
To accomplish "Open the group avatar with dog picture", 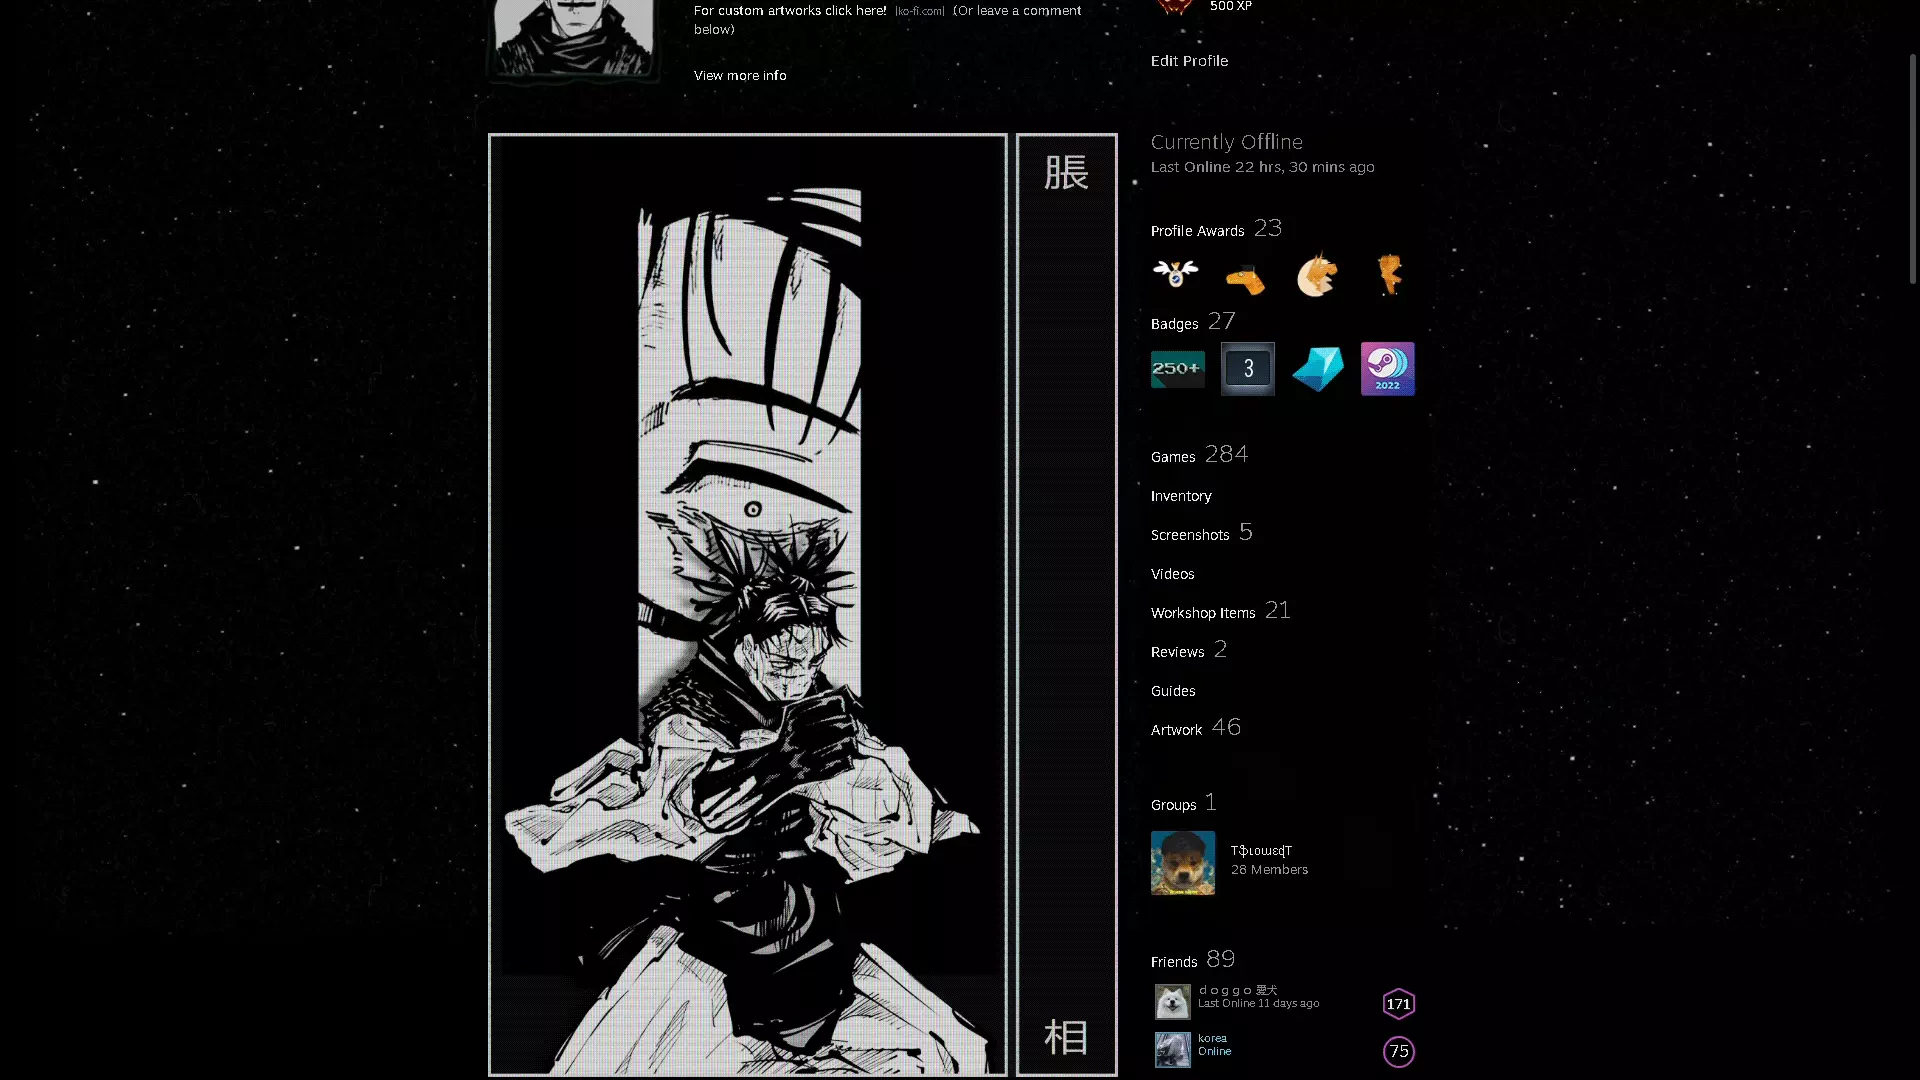I will pyautogui.click(x=1183, y=863).
